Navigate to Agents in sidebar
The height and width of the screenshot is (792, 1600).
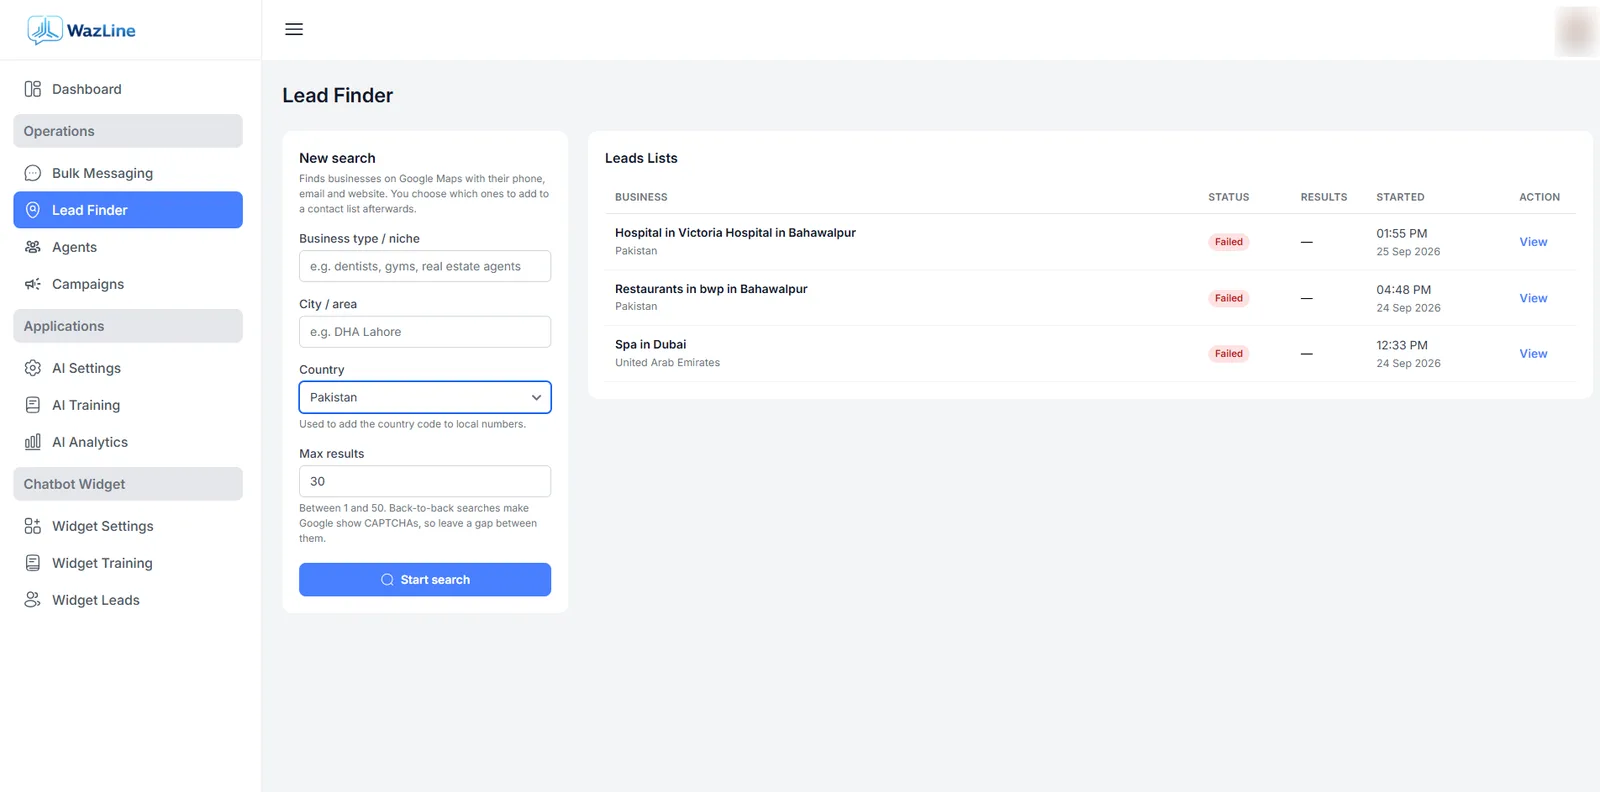click(128, 247)
